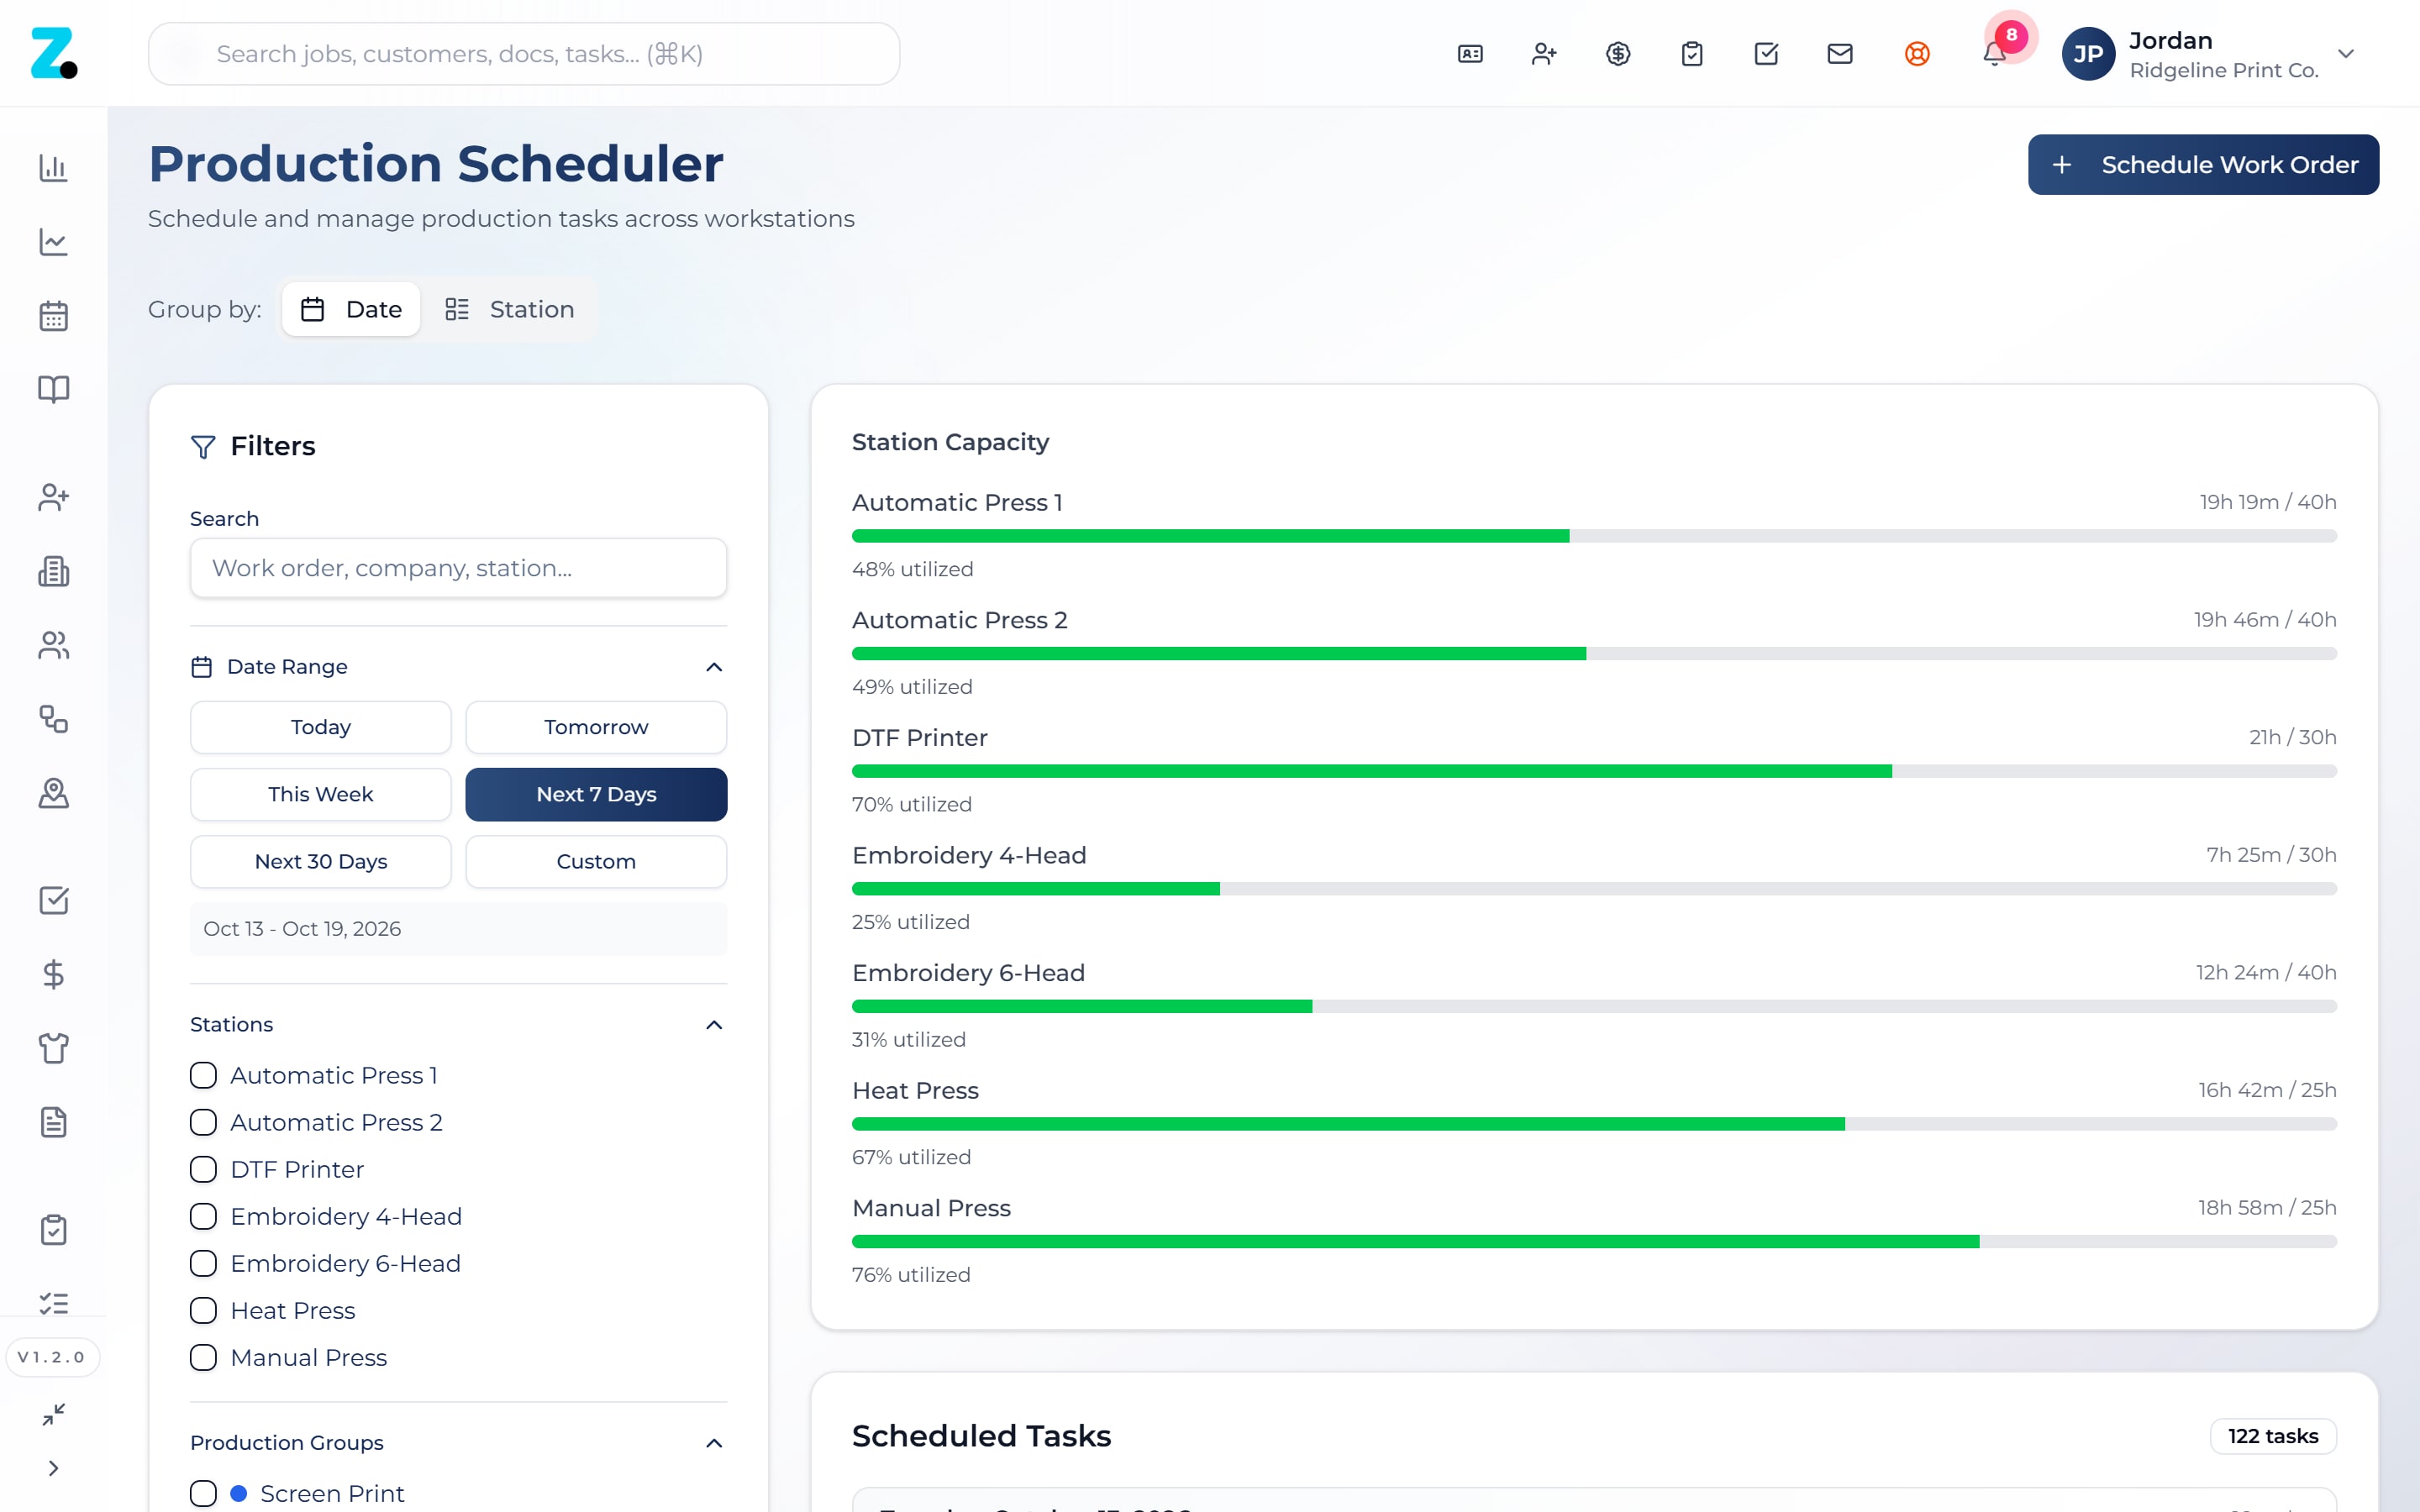Check the Manual Press station

[x=203, y=1357]
